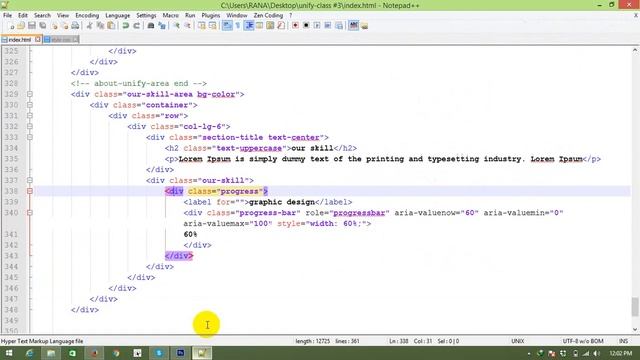Image resolution: width=640 pixels, height=360 pixels.
Task: Click Synchronize vertical scrolling icon
Action: tap(202, 26)
